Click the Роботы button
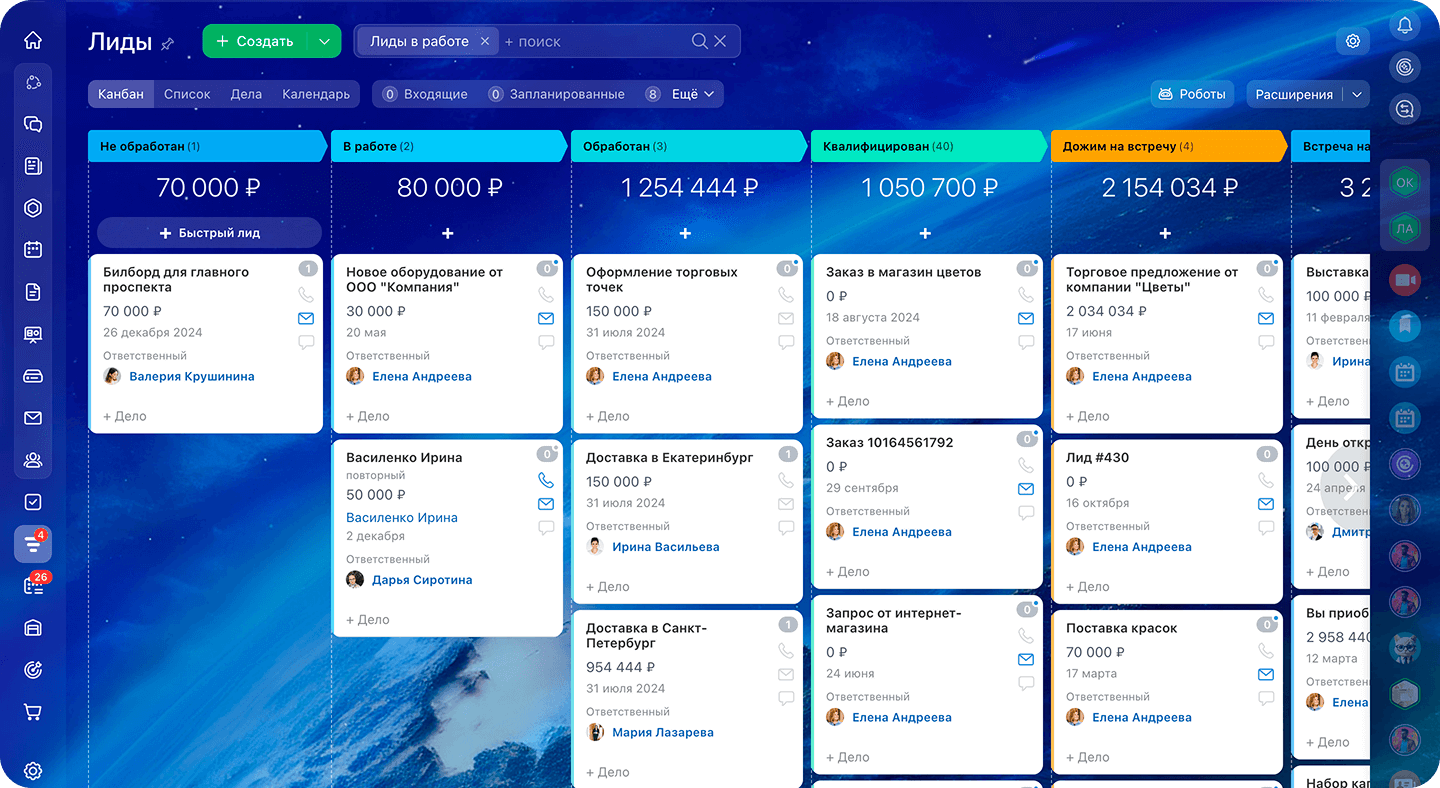 point(1191,94)
